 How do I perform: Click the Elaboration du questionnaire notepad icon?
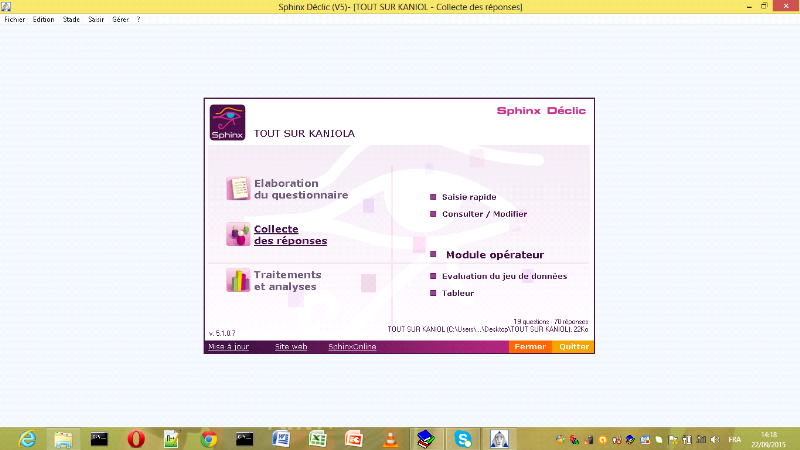tap(237, 188)
